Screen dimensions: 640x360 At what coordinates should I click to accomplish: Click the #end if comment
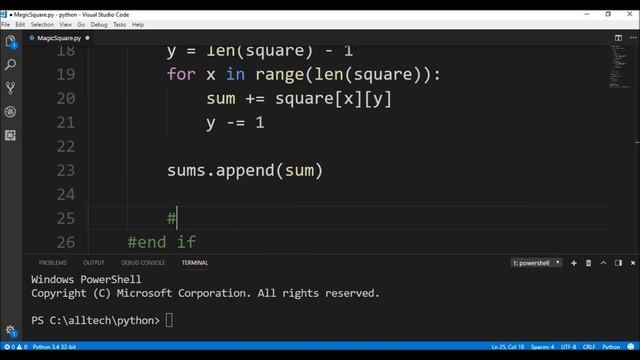[x=162, y=242]
